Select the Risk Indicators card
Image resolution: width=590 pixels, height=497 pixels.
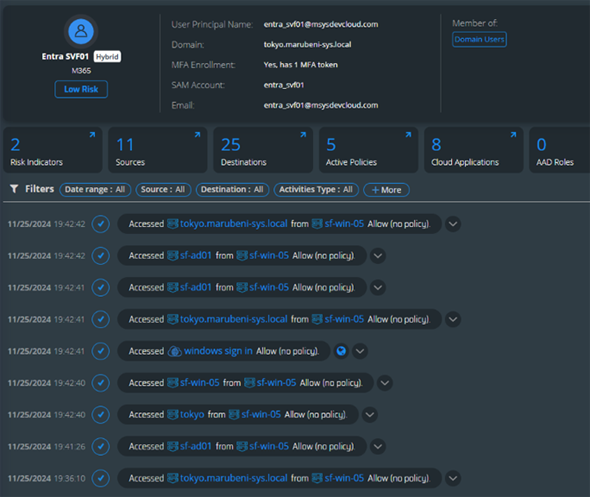point(53,150)
